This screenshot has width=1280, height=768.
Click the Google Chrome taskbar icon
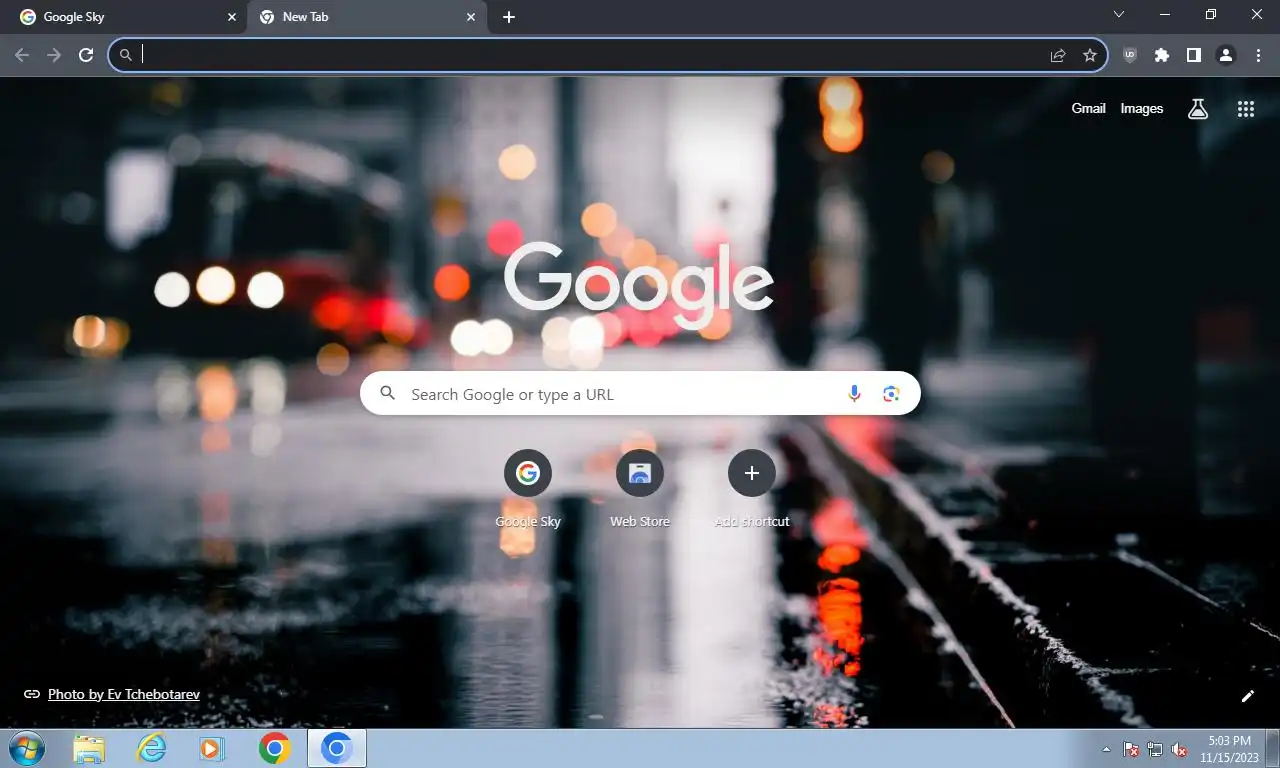click(x=274, y=748)
